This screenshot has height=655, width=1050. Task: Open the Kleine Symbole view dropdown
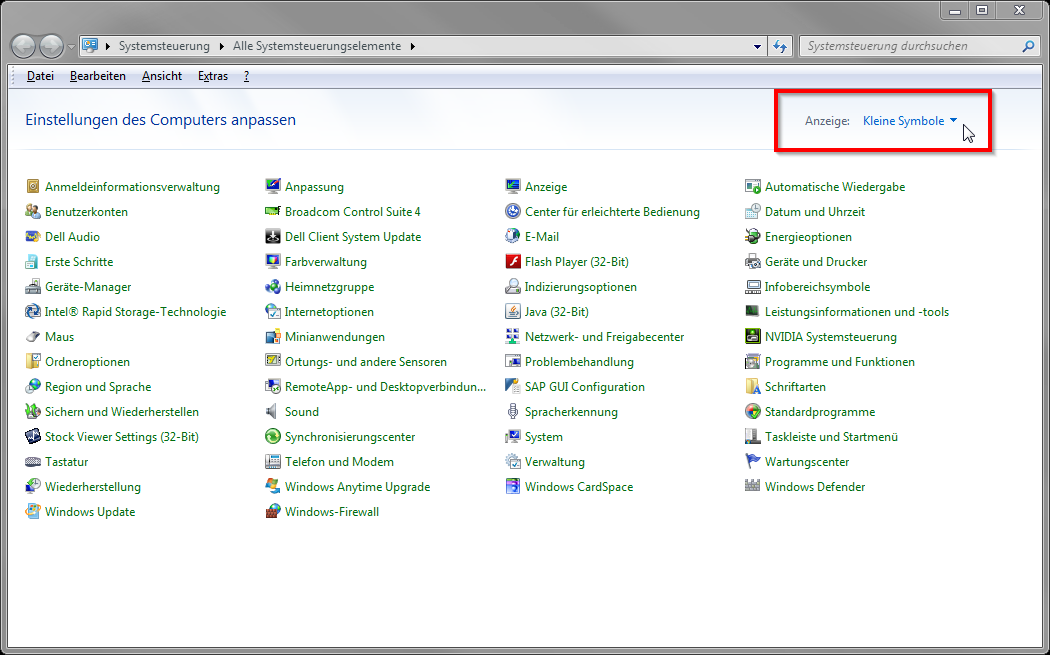[909, 121]
